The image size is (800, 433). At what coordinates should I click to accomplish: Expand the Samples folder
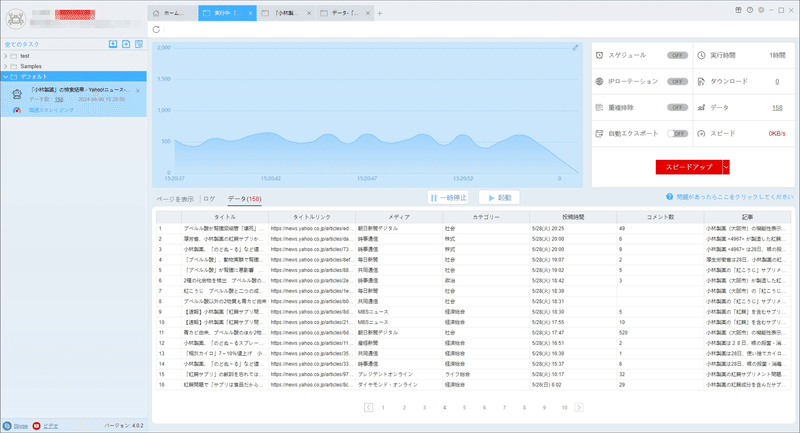coord(6,66)
